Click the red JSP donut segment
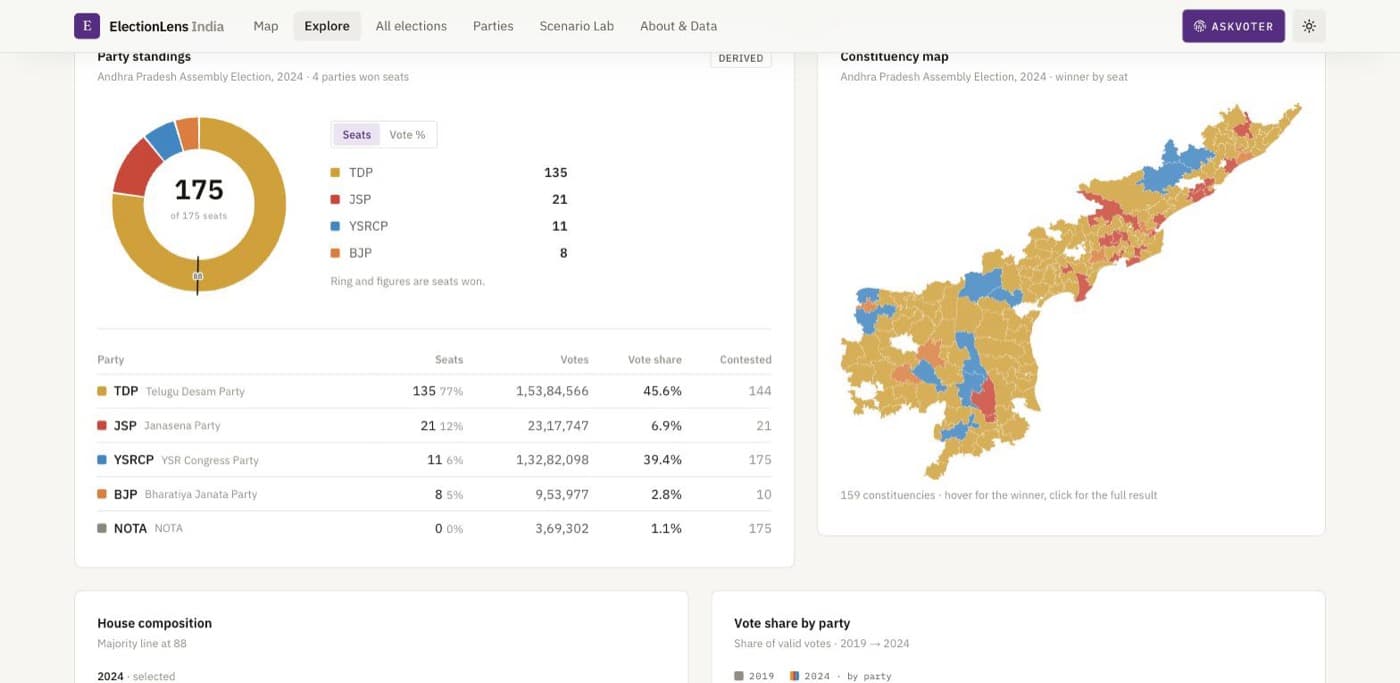 [137, 167]
